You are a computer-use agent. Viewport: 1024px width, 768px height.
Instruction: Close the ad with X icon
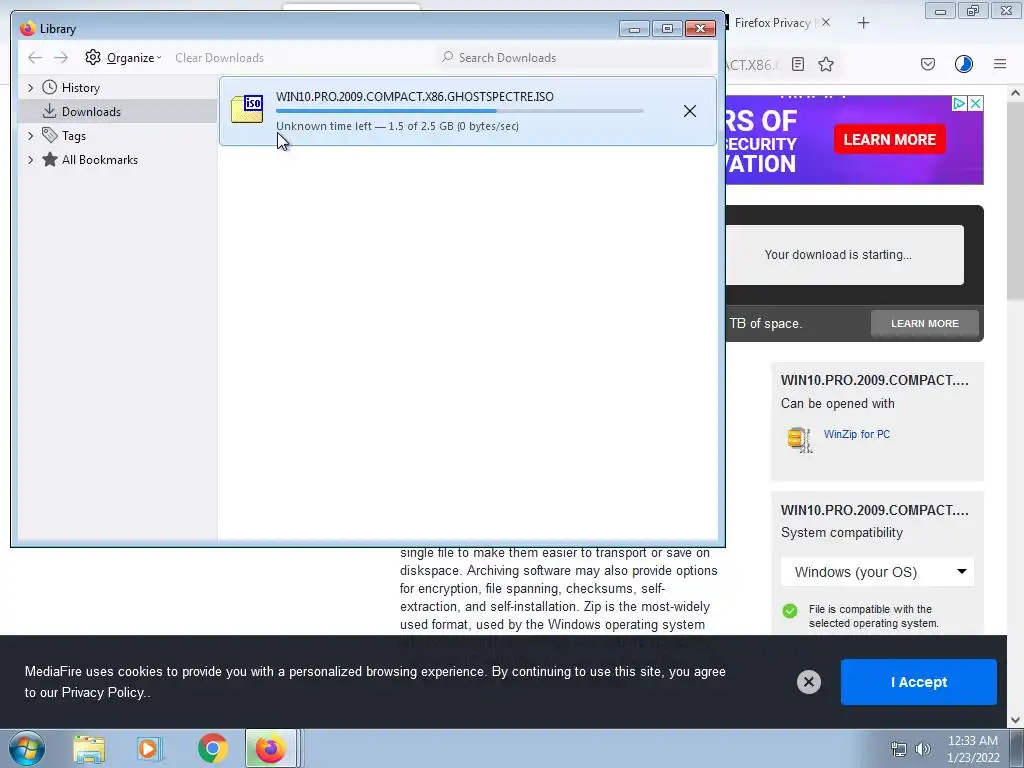point(975,103)
